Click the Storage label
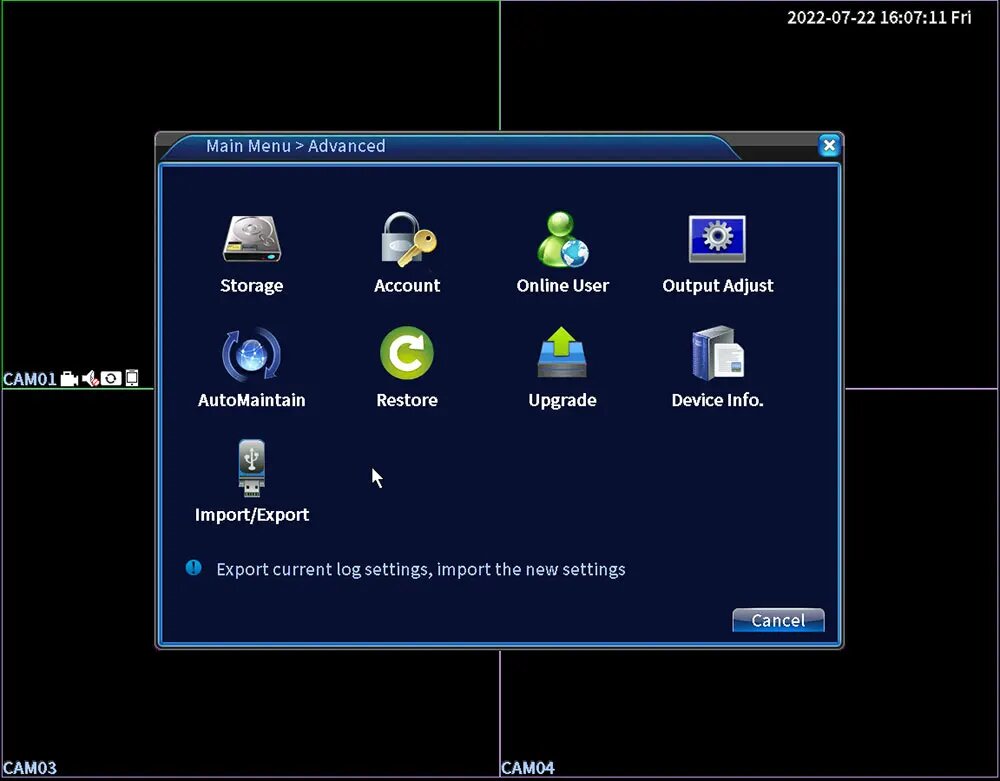The height and width of the screenshot is (781, 1000). pos(251,286)
